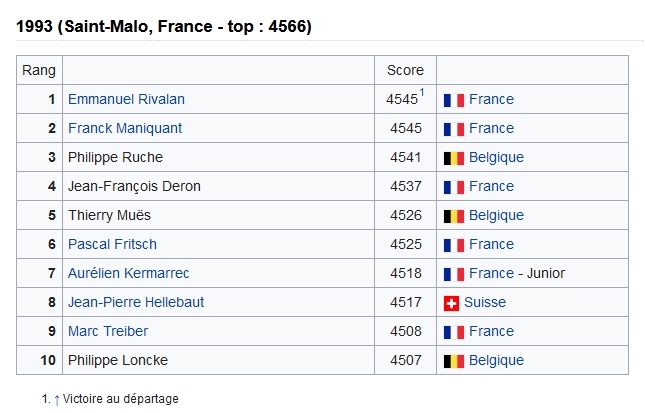Click the Suisse country link
Viewport: 645px width, 413px height.
tap(485, 302)
